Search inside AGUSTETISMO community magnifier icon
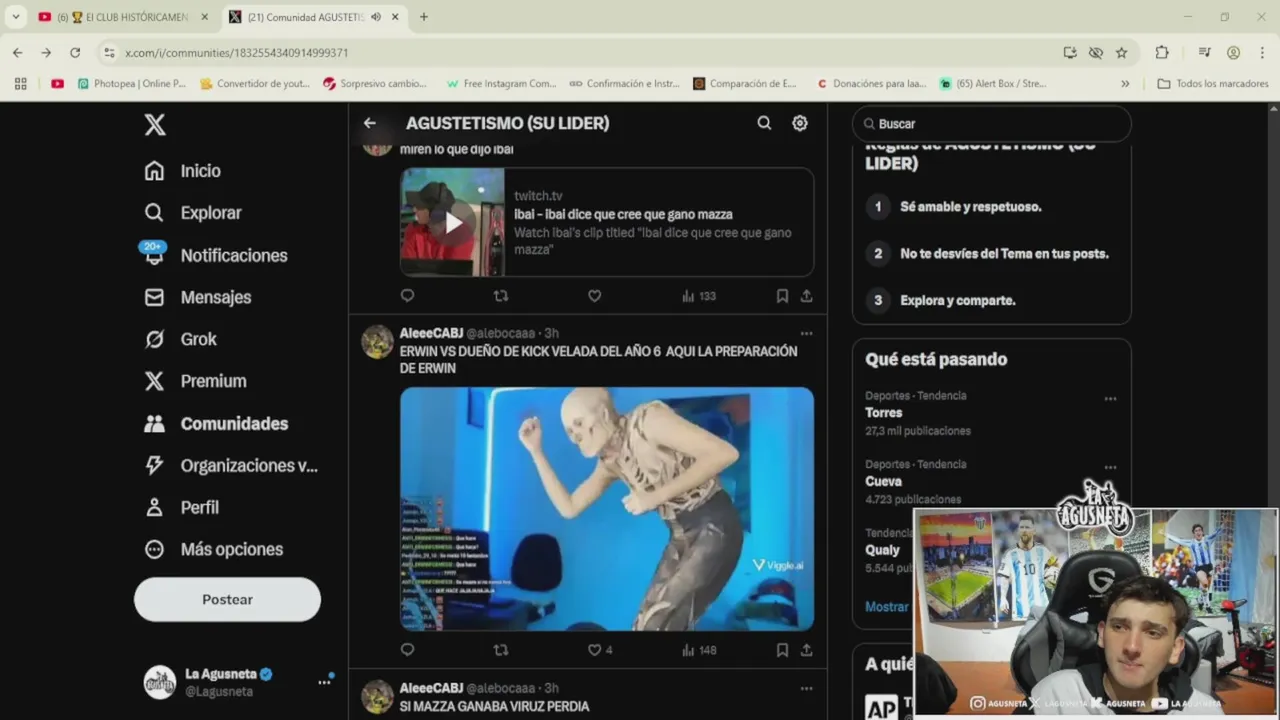The height and width of the screenshot is (720, 1280). [x=764, y=123]
